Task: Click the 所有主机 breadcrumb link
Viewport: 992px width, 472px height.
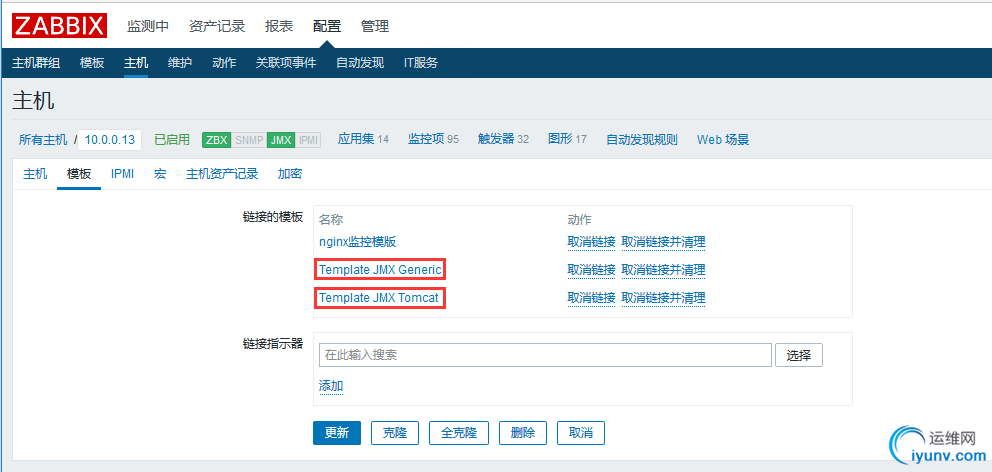Action: point(42,140)
